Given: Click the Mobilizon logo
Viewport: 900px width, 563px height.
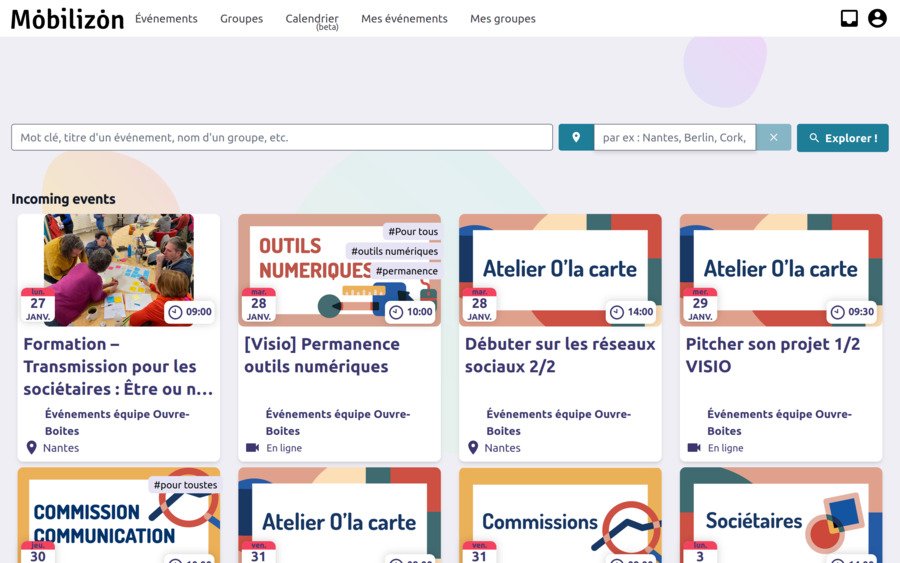Looking at the screenshot, I should [67, 19].
